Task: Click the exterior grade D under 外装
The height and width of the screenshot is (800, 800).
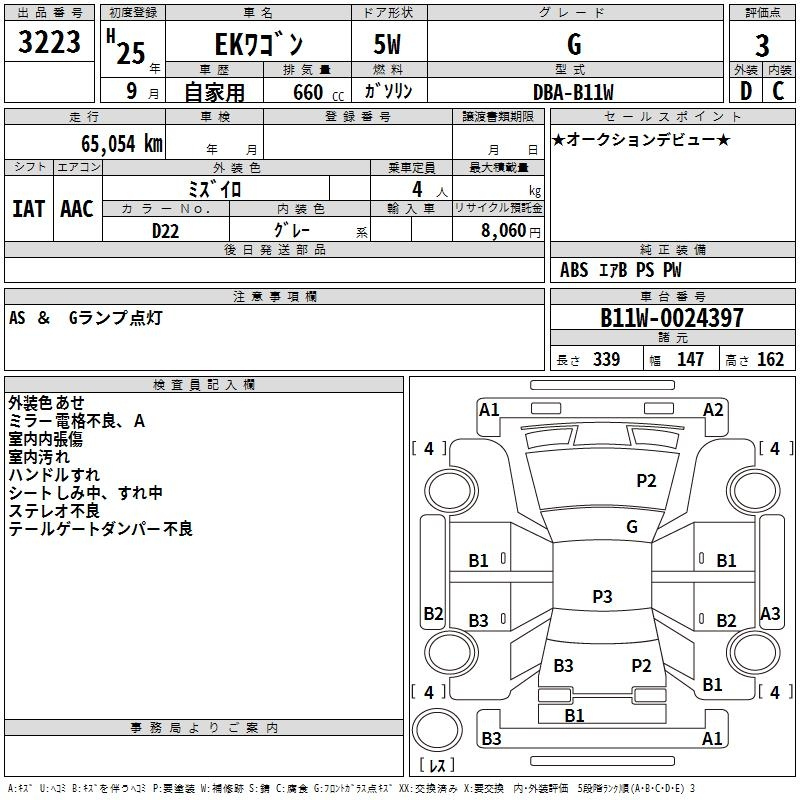Action: (x=745, y=90)
